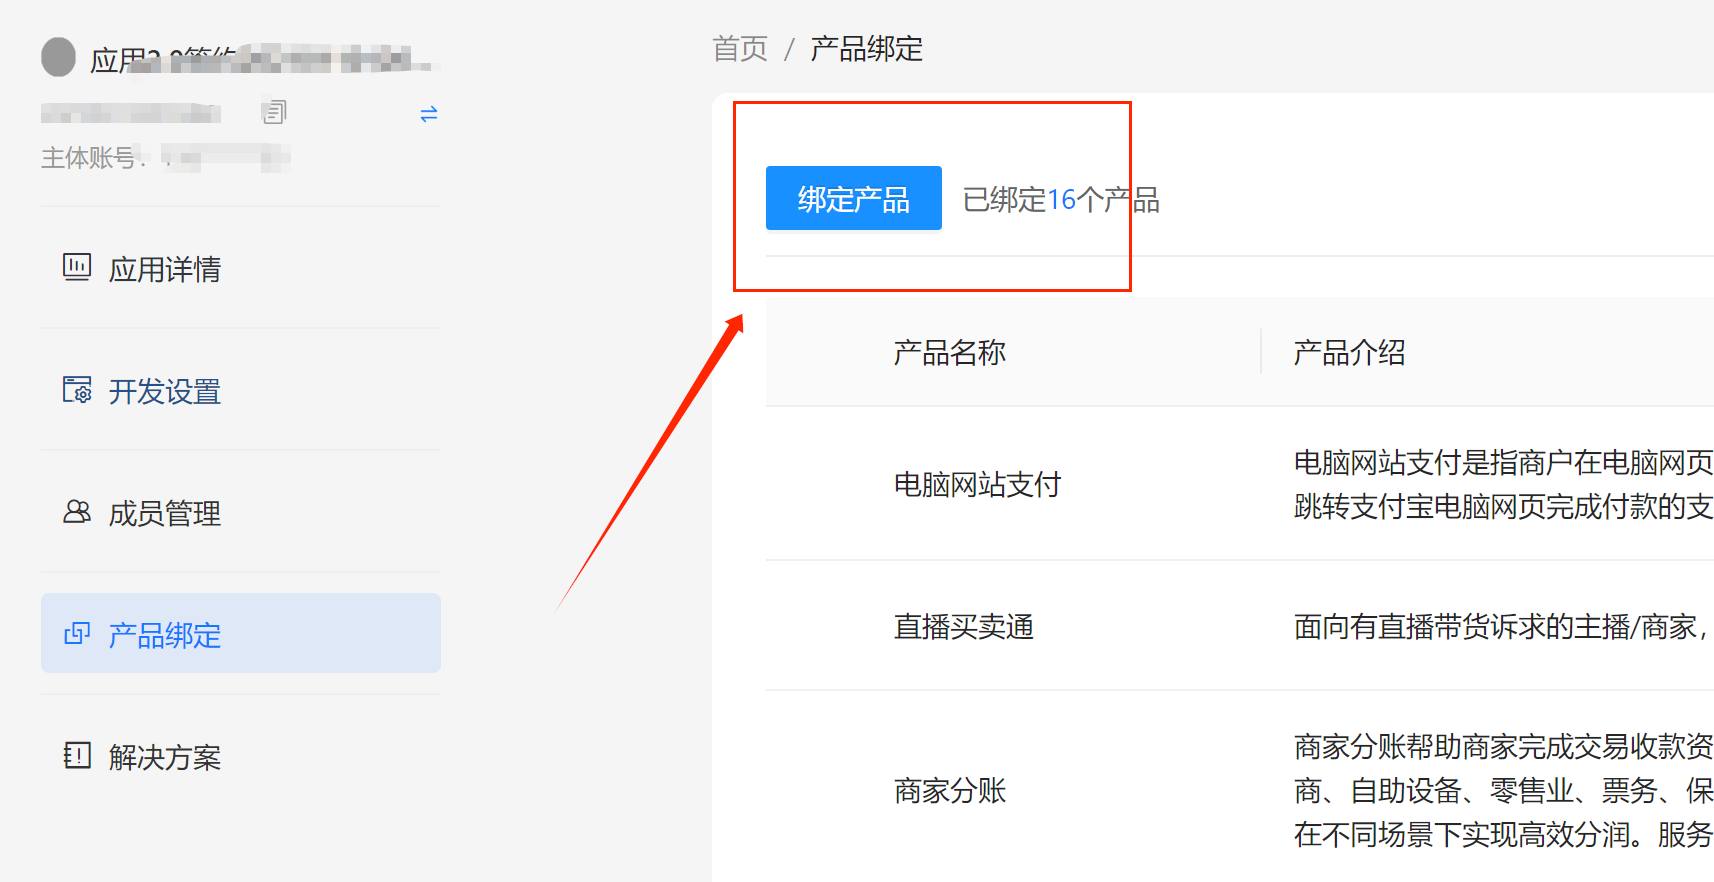Select 产品绑定 menu item
Viewport: 1714px width, 882px height.
click(x=240, y=633)
